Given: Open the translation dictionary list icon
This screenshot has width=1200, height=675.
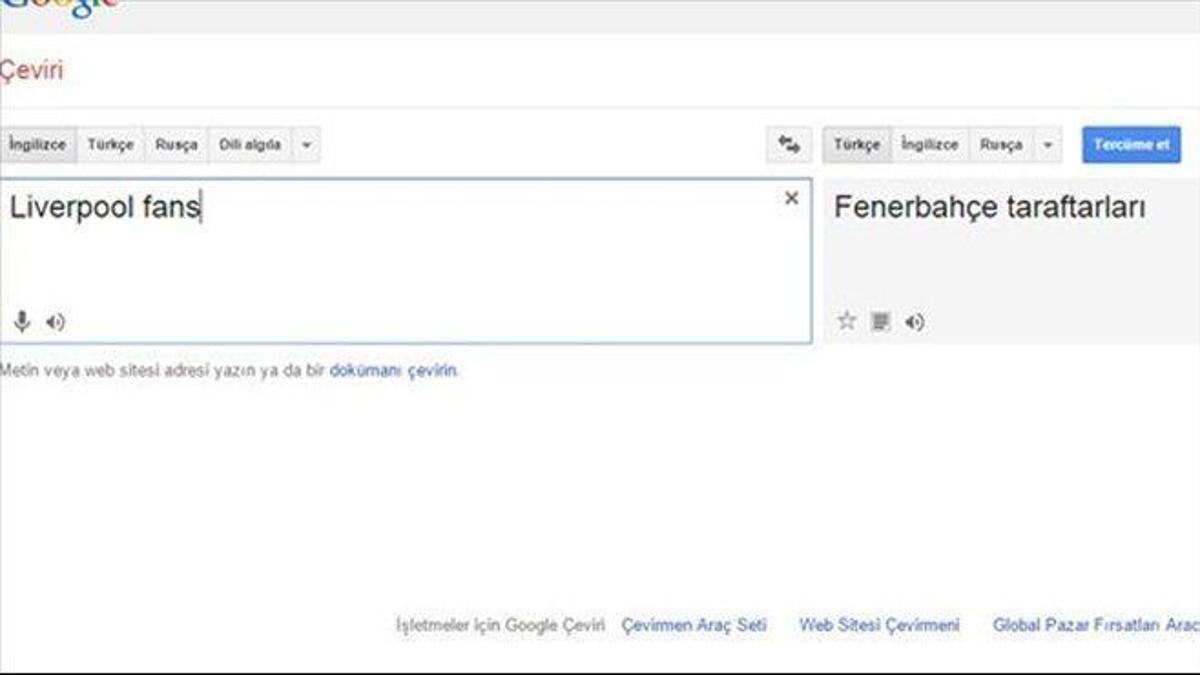Looking at the screenshot, I should pos(880,321).
